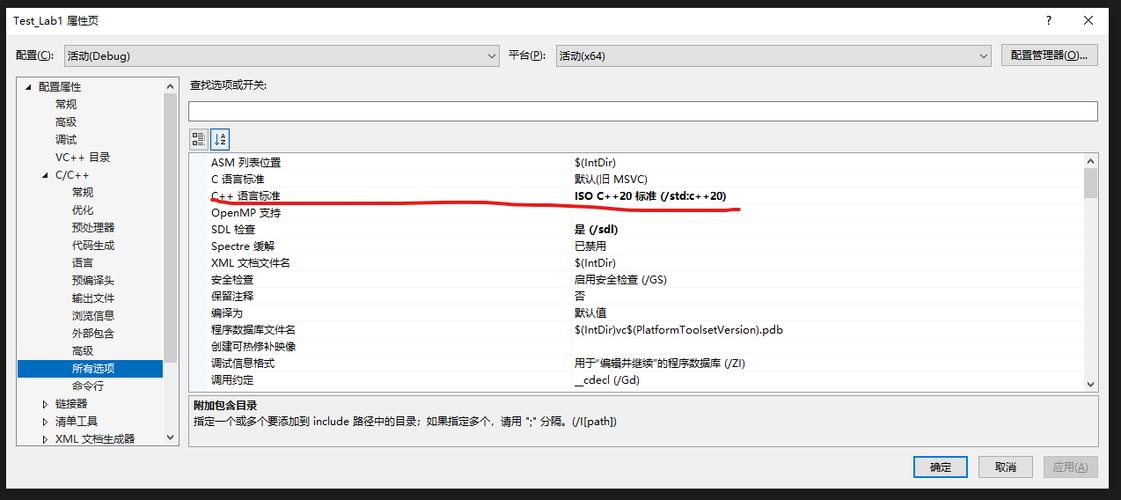Click the C++ 语言标准 property

click(246, 196)
